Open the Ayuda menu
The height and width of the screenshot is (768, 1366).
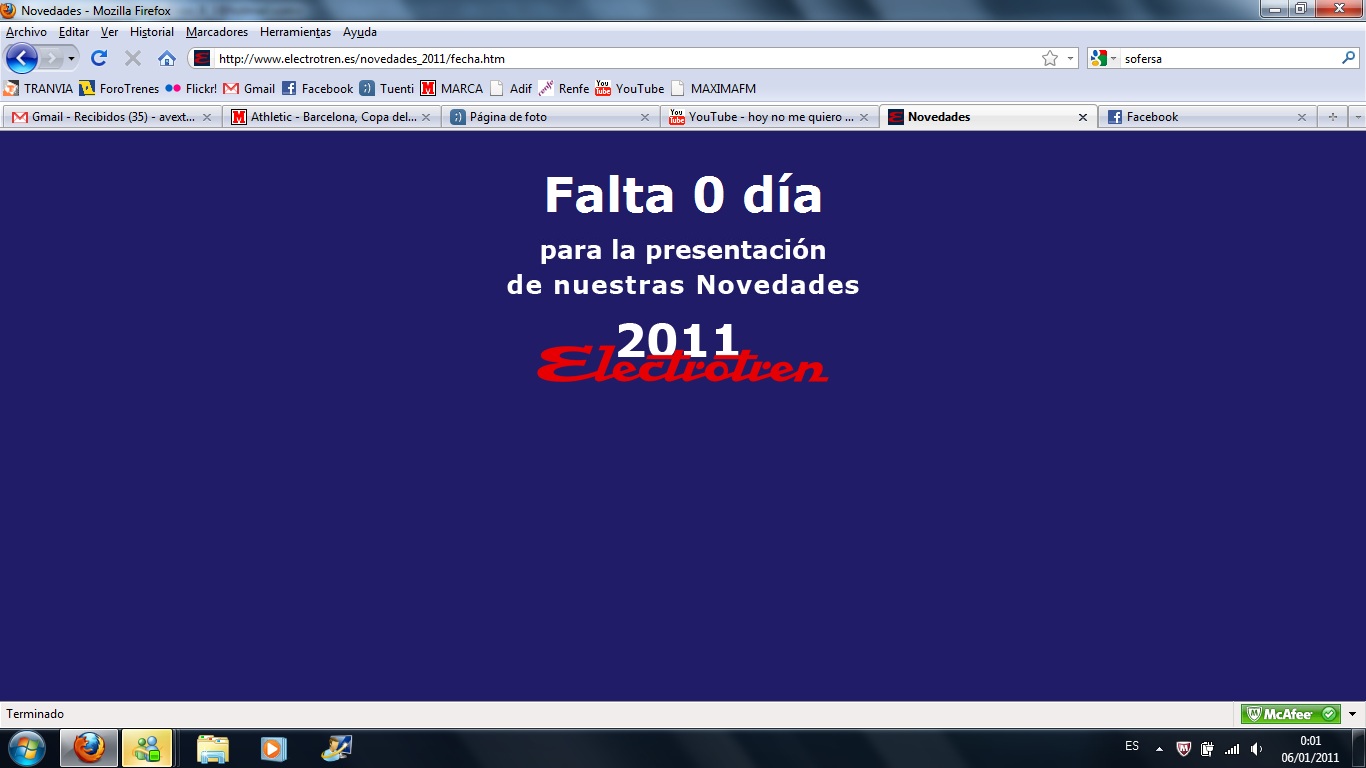(360, 32)
